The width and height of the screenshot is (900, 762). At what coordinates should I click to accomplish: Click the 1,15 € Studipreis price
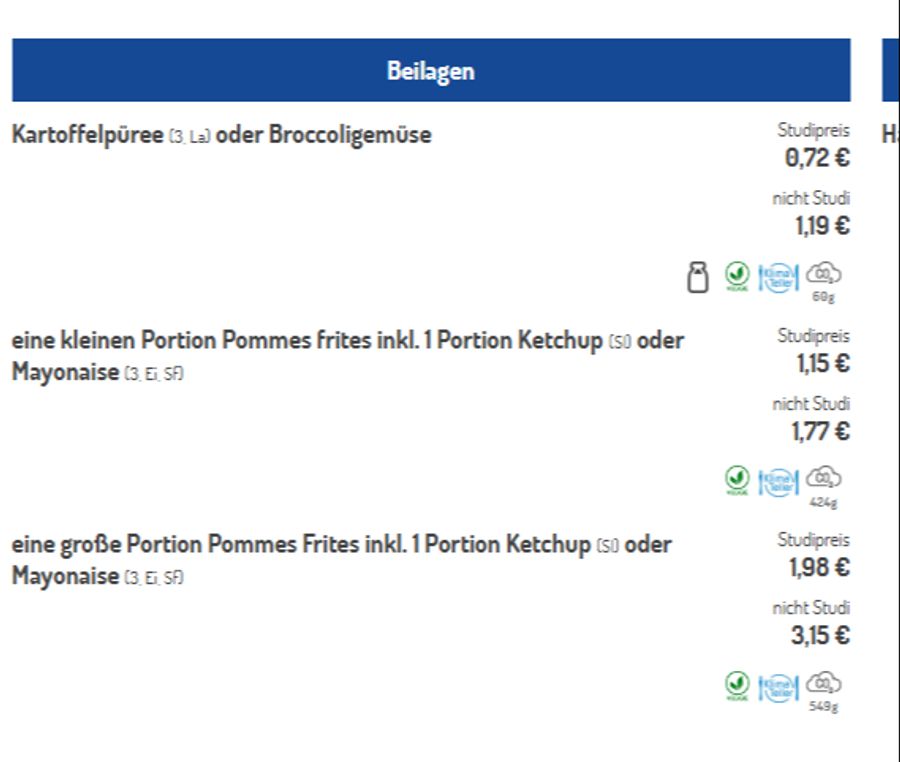[x=822, y=363]
